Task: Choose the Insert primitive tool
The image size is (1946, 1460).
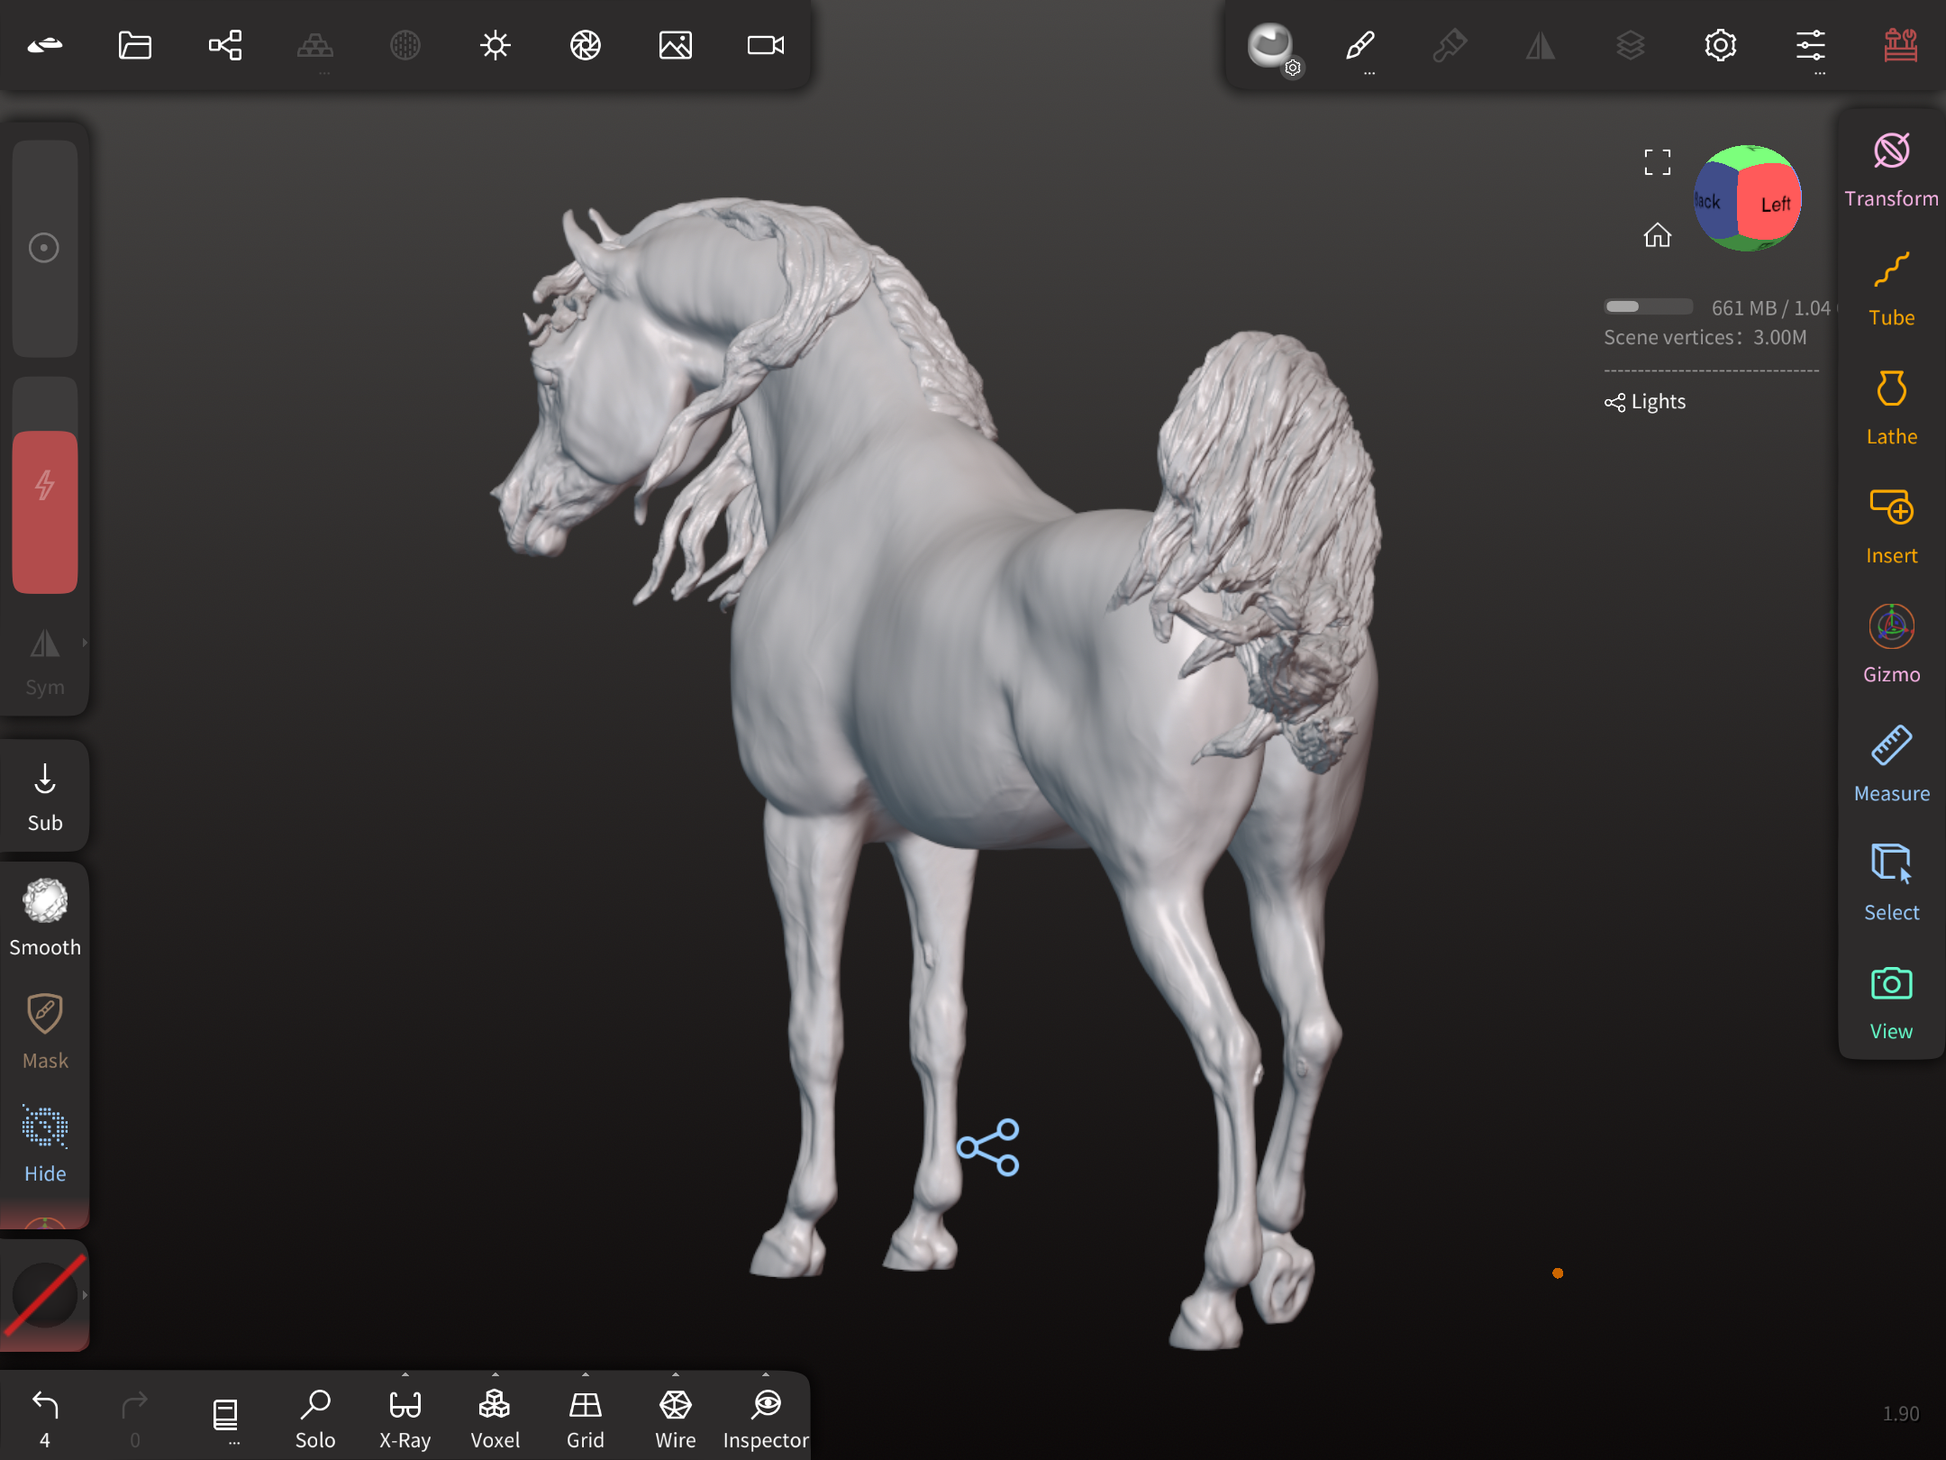Action: tap(1890, 527)
